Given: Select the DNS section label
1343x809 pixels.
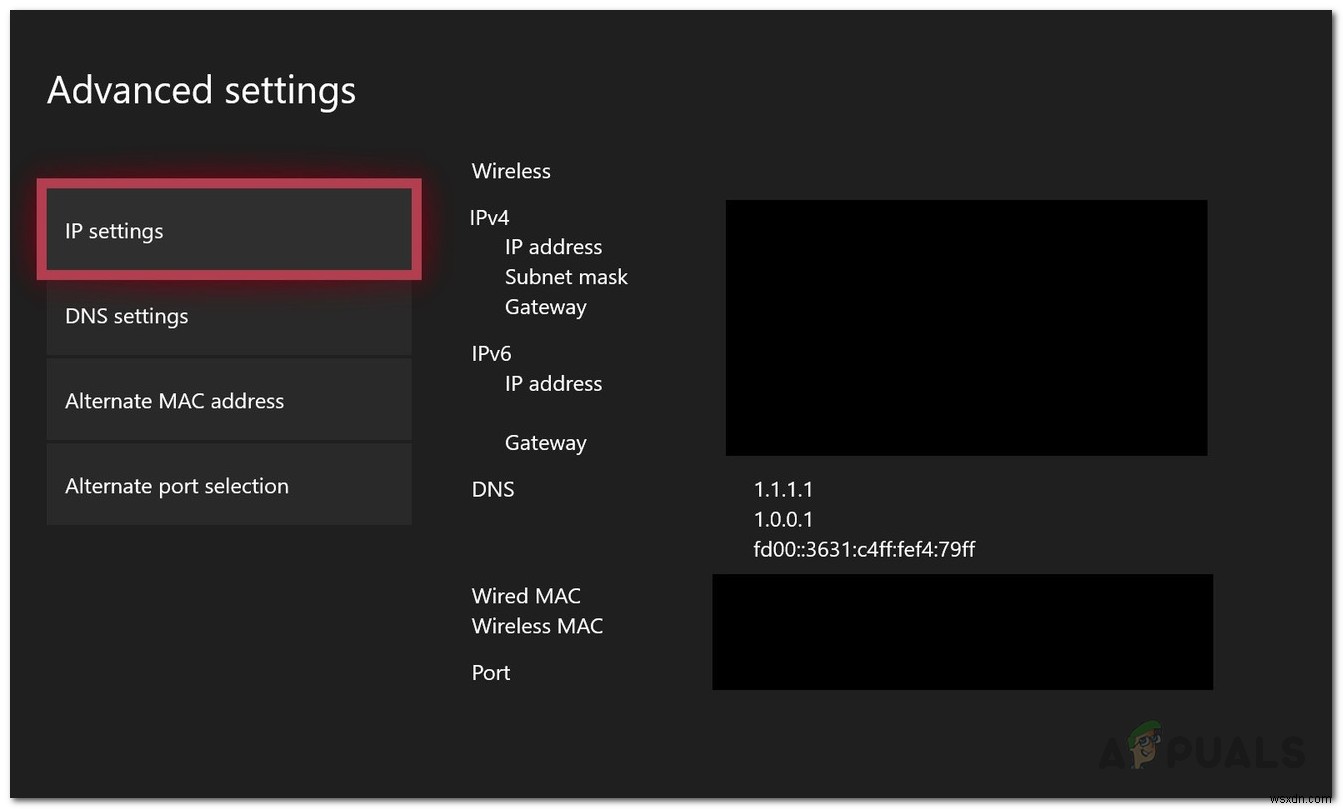Looking at the screenshot, I should 493,489.
